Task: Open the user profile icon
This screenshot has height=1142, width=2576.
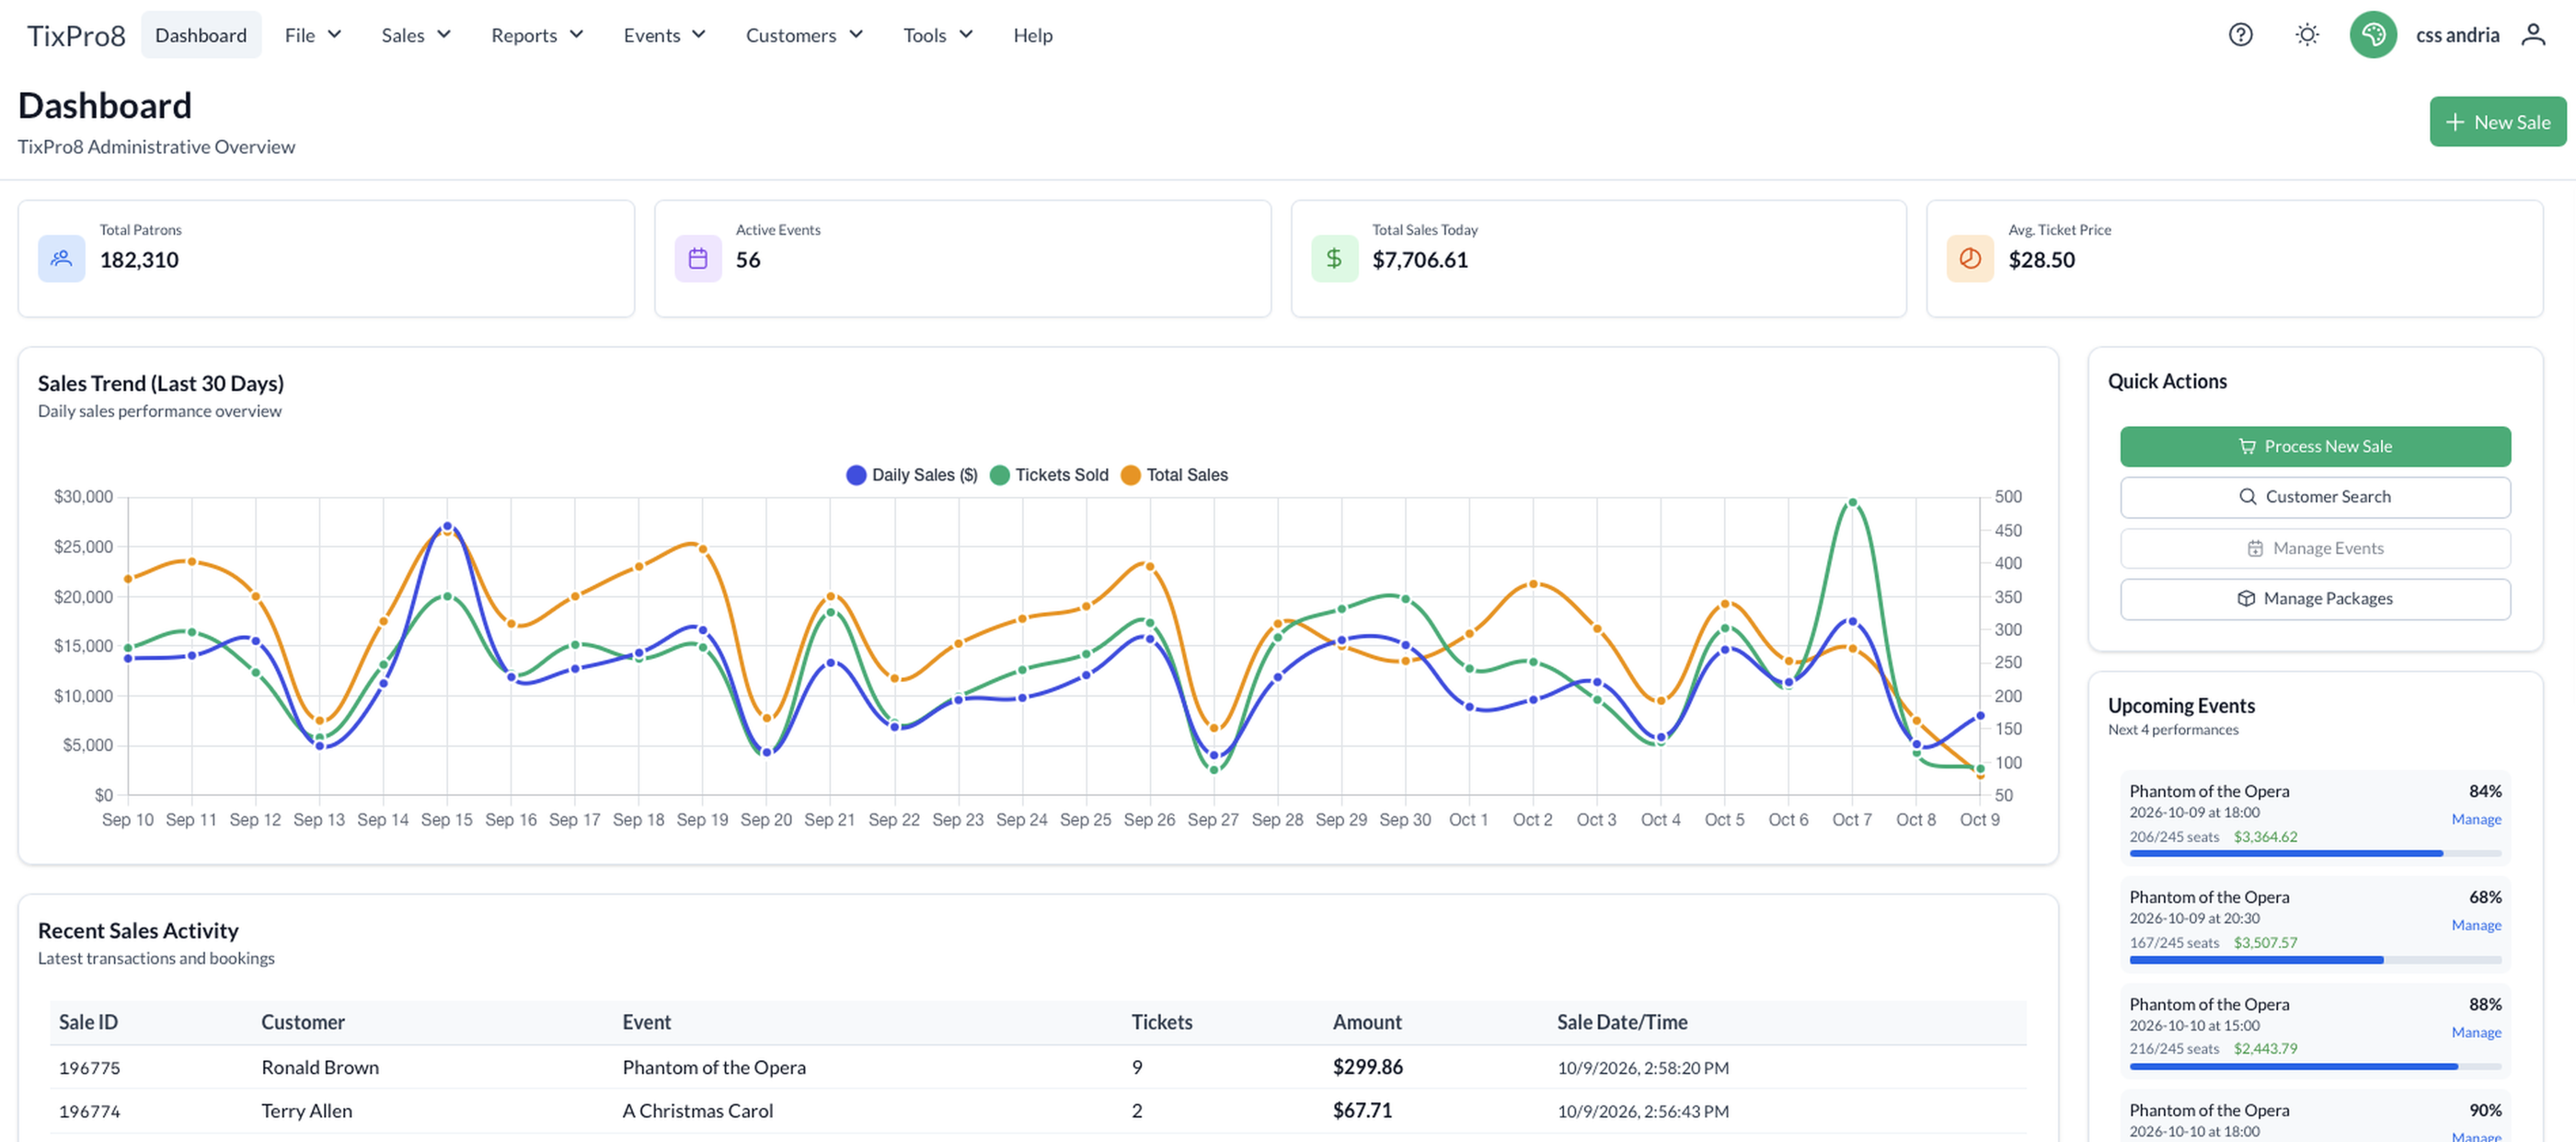Action: 2532,35
